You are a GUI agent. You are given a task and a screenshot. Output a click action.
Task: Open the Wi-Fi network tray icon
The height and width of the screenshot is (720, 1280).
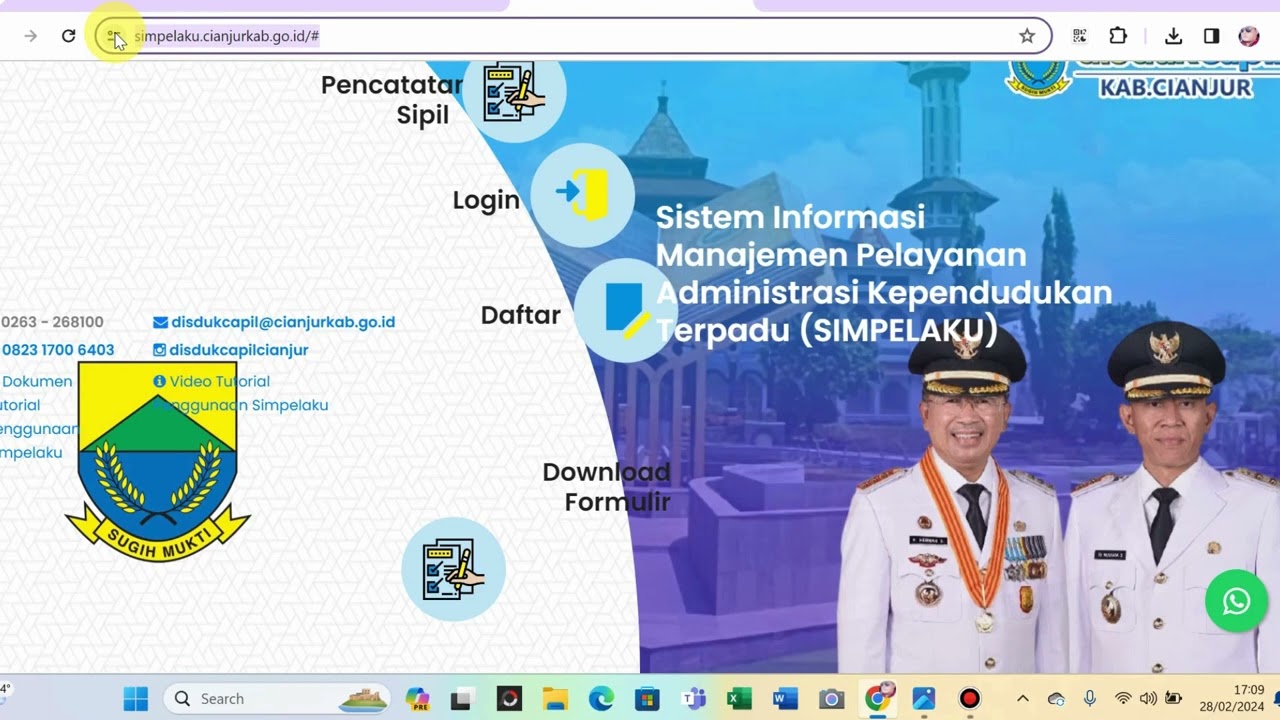point(1124,699)
